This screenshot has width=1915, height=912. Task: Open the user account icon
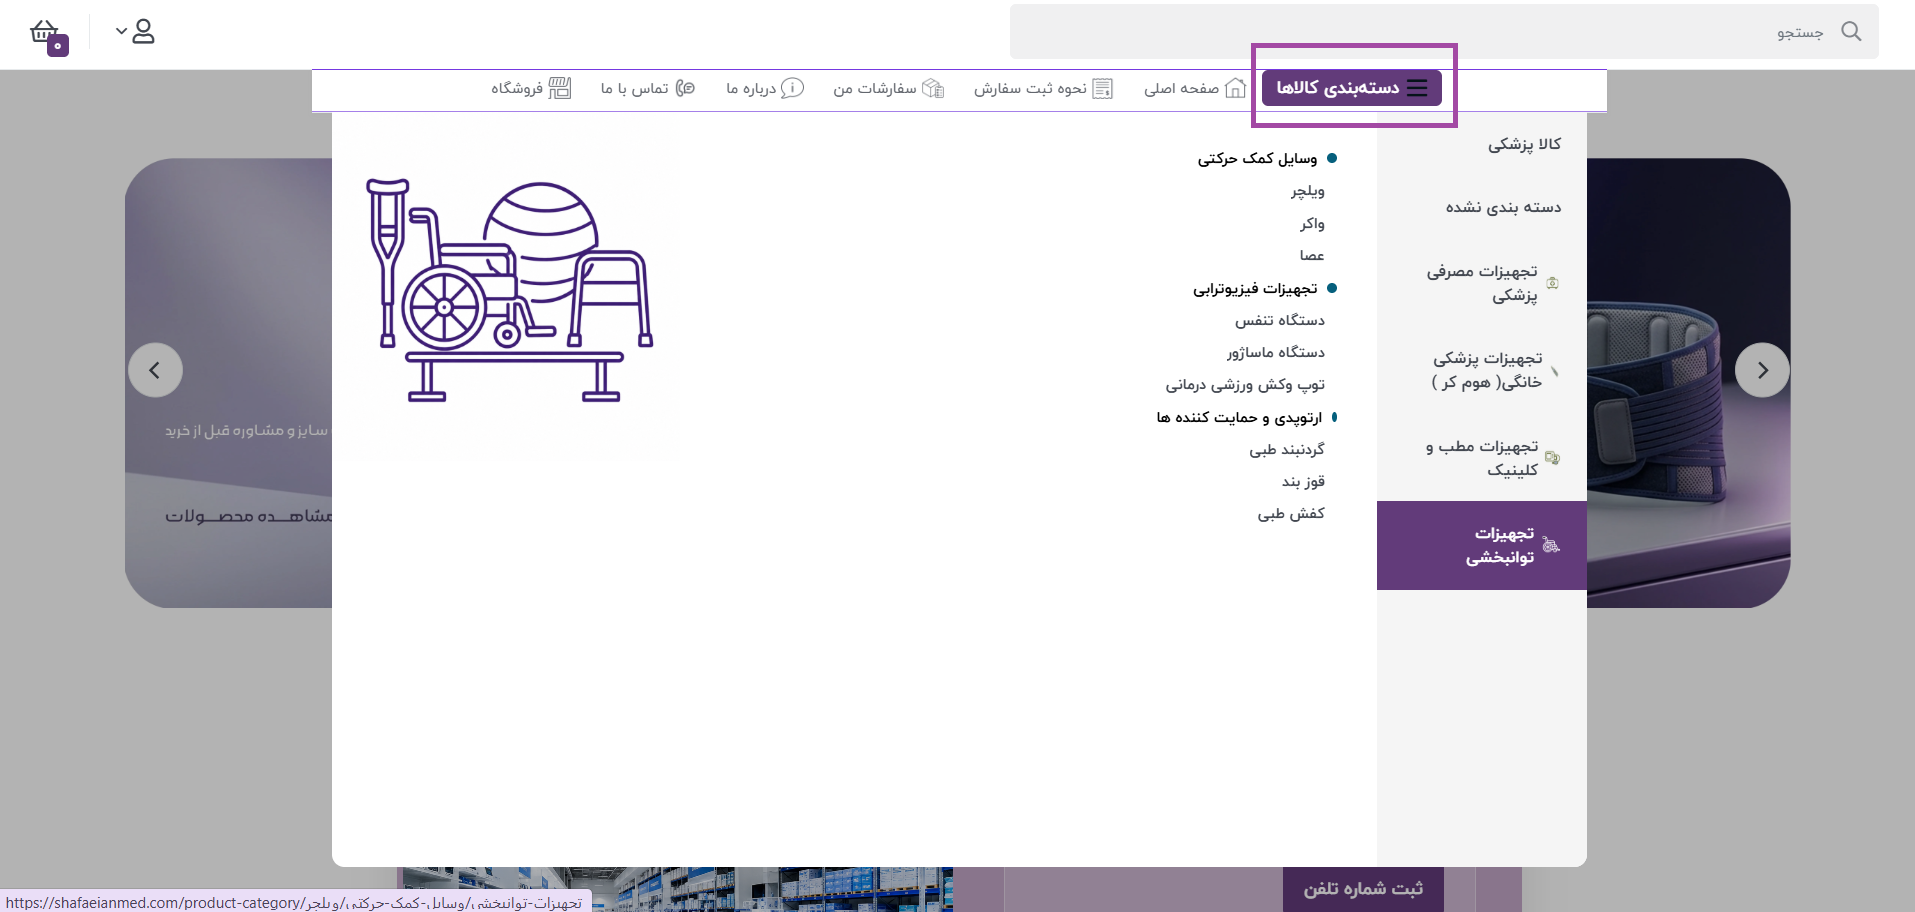(x=144, y=31)
